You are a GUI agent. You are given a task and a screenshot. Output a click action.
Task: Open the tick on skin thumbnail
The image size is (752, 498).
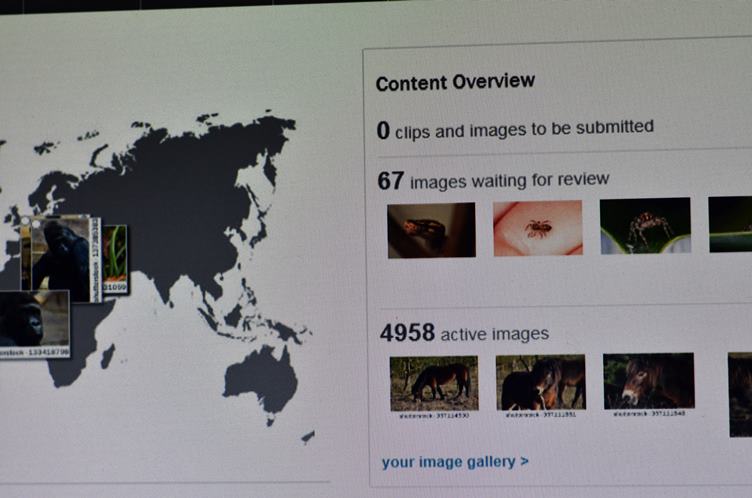click(x=538, y=228)
